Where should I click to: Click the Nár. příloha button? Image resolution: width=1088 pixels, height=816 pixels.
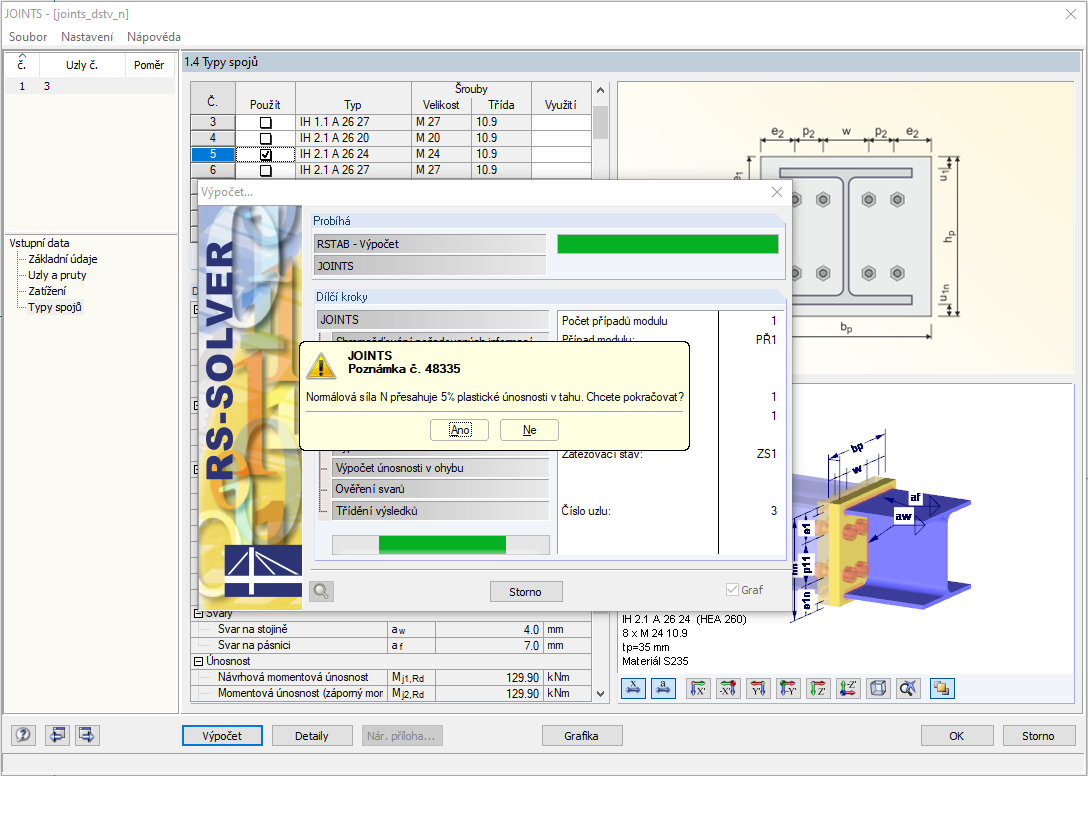pyautogui.click(x=402, y=736)
